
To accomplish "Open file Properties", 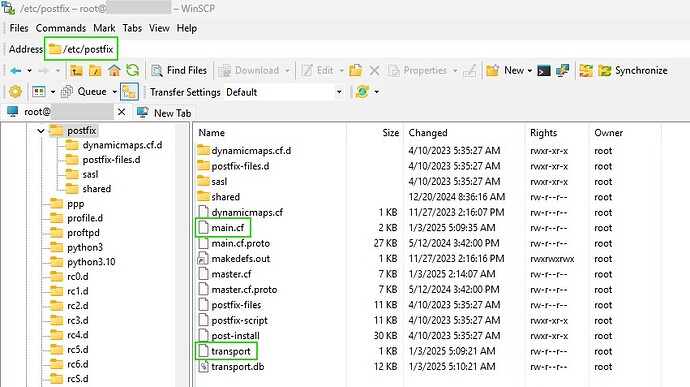I will coord(417,70).
